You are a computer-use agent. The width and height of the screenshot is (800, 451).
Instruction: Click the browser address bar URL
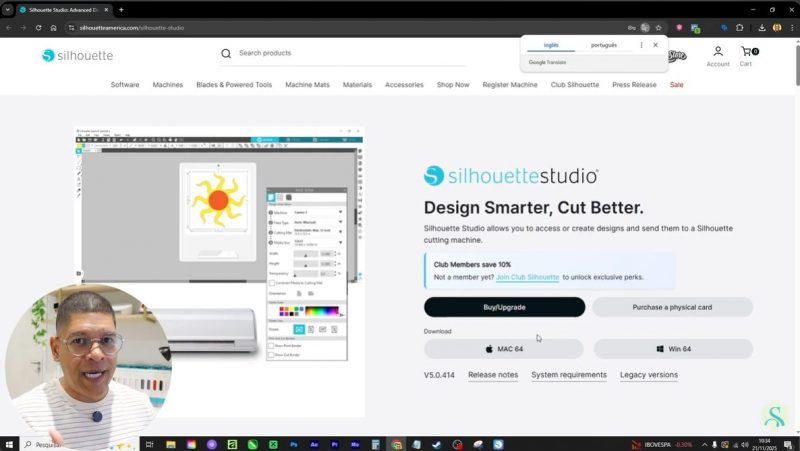132,28
